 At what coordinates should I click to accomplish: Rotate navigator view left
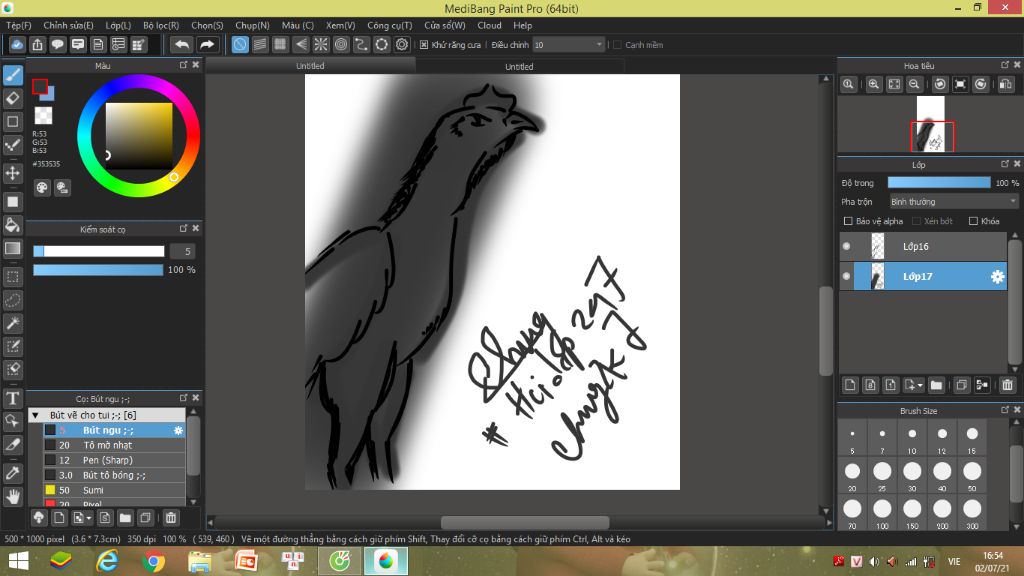click(x=940, y=84)
